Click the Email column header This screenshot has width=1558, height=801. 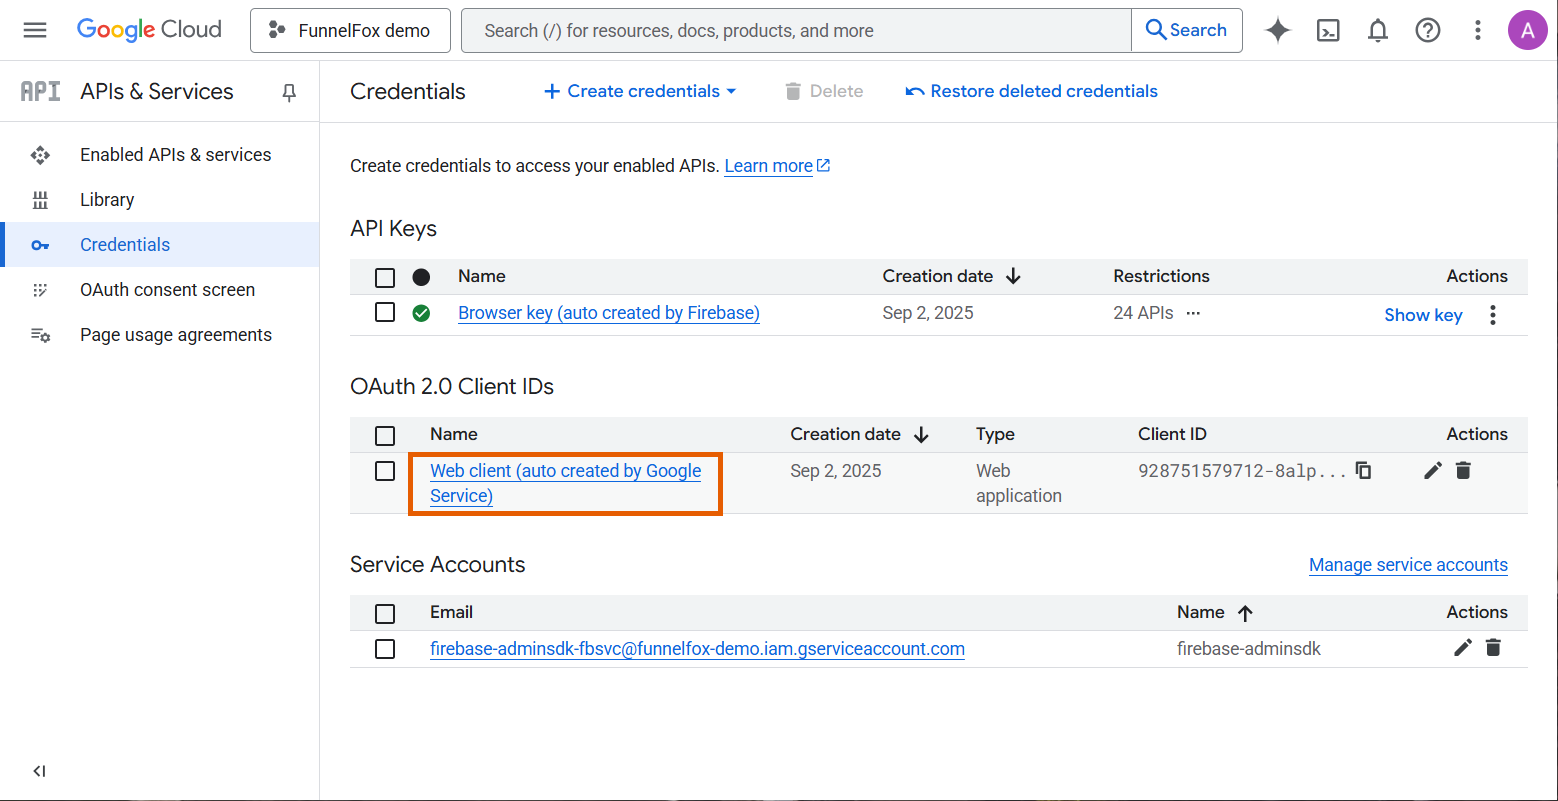pyautogui.click(x=451, y=612)
